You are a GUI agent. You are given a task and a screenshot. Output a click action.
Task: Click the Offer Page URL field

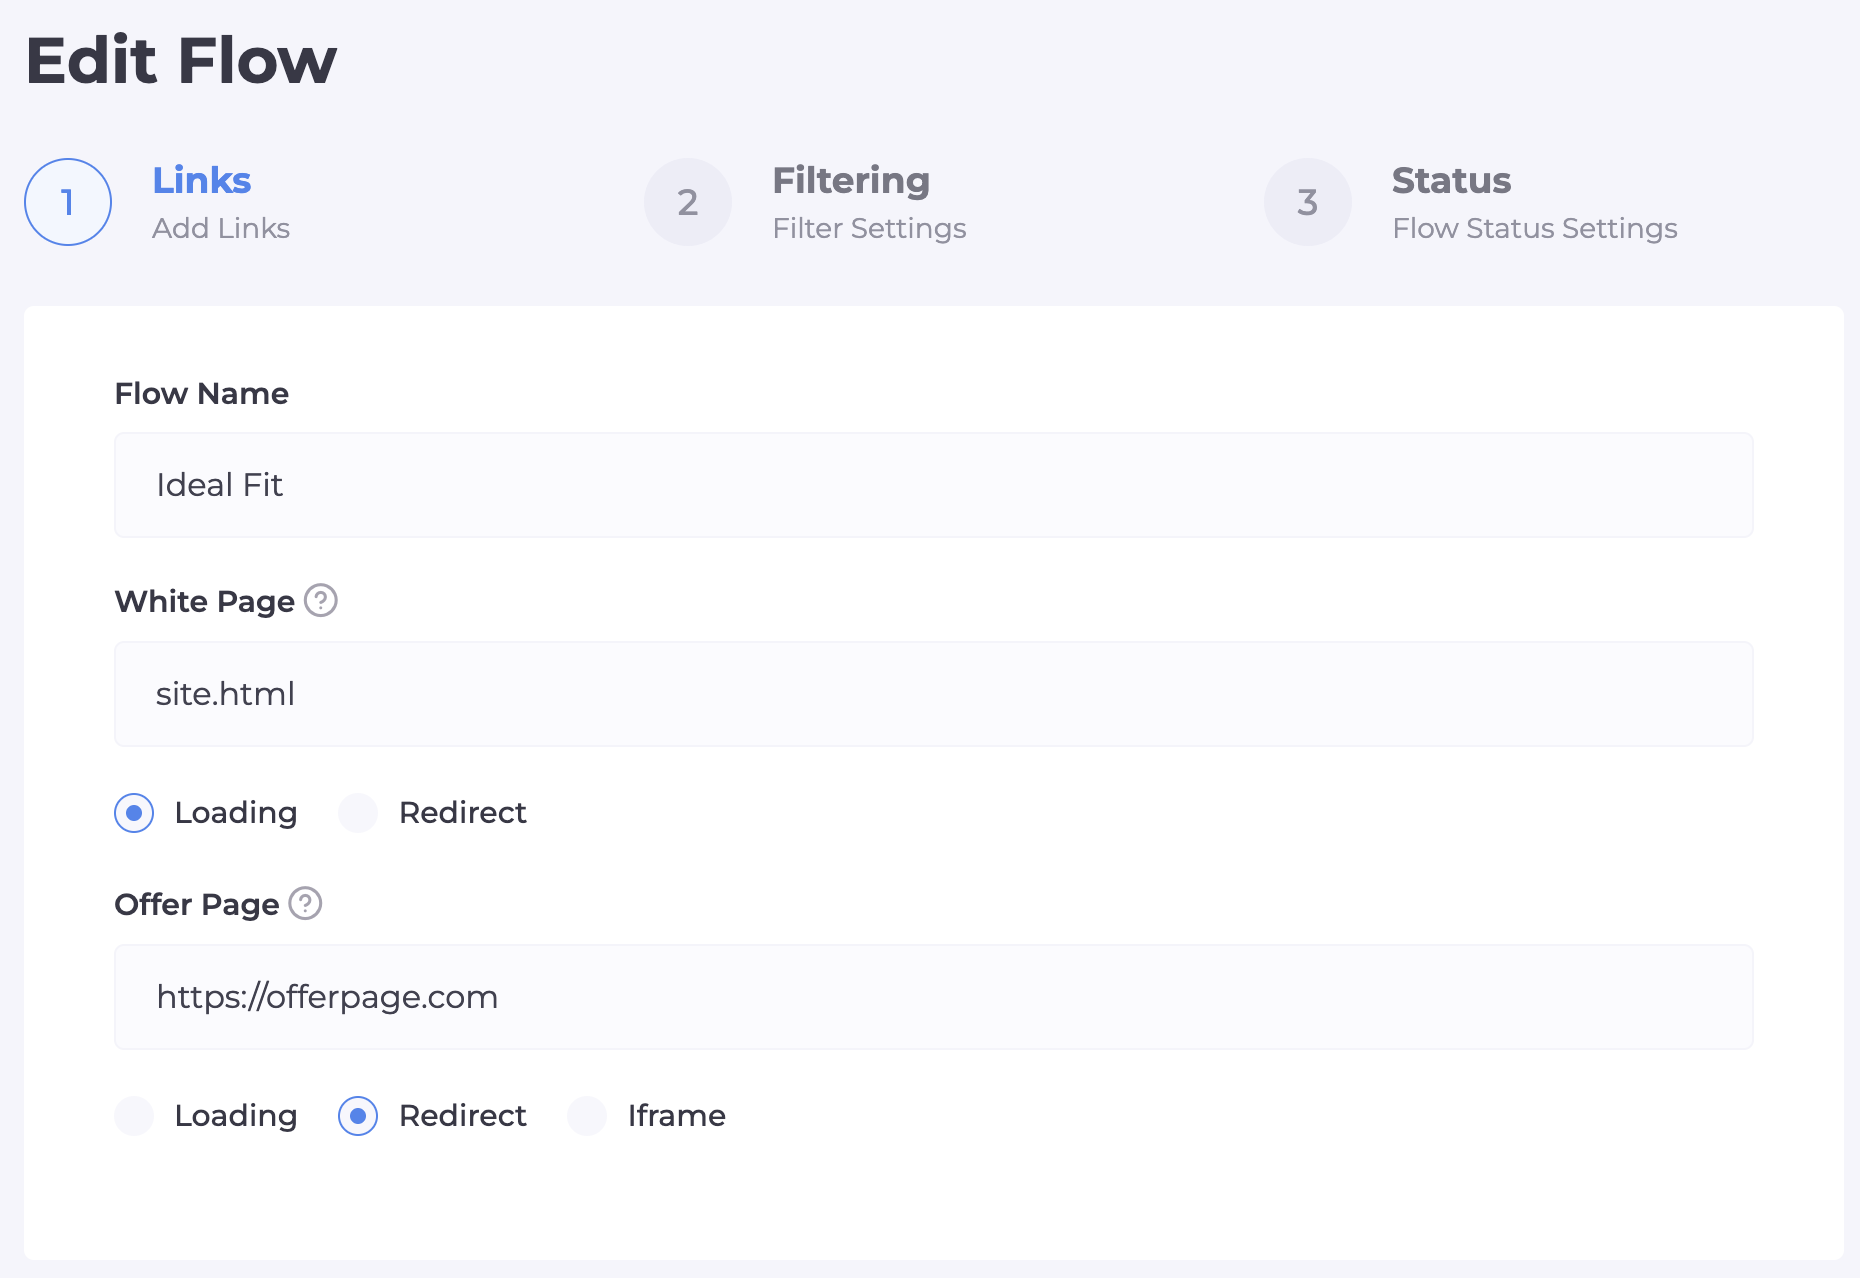tap(933, 997)
